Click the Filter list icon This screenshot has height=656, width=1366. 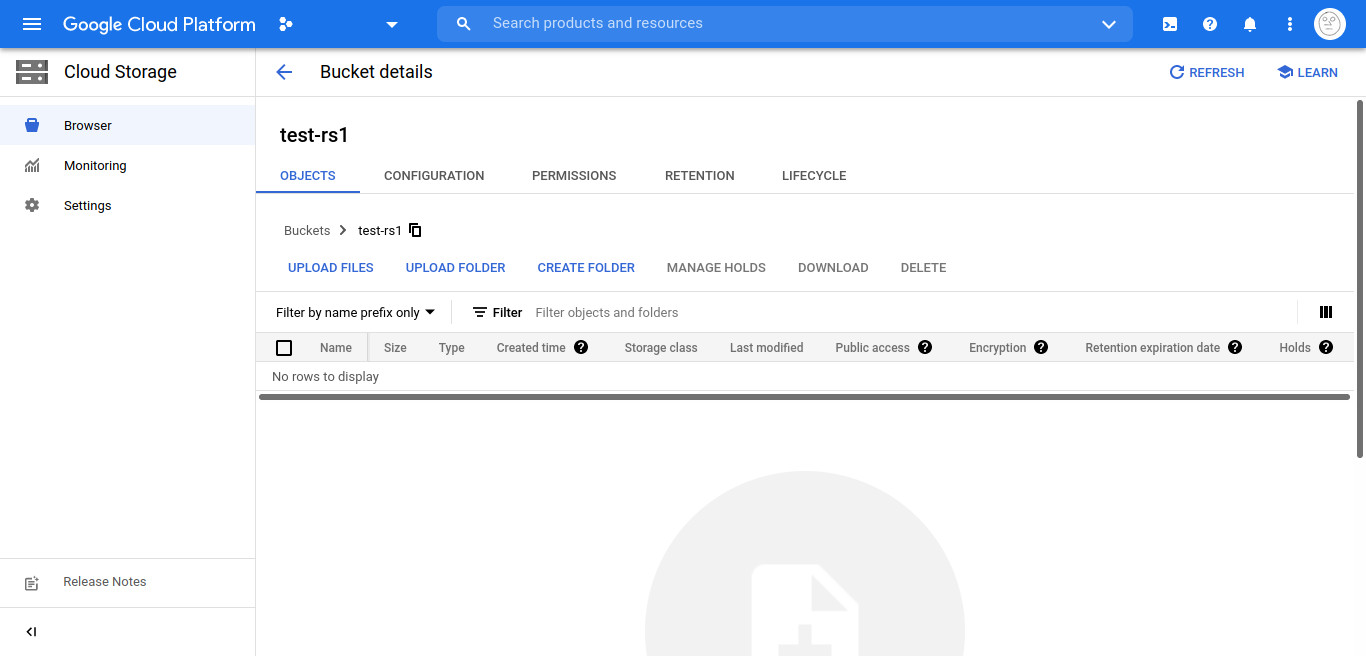click(480, 313)
